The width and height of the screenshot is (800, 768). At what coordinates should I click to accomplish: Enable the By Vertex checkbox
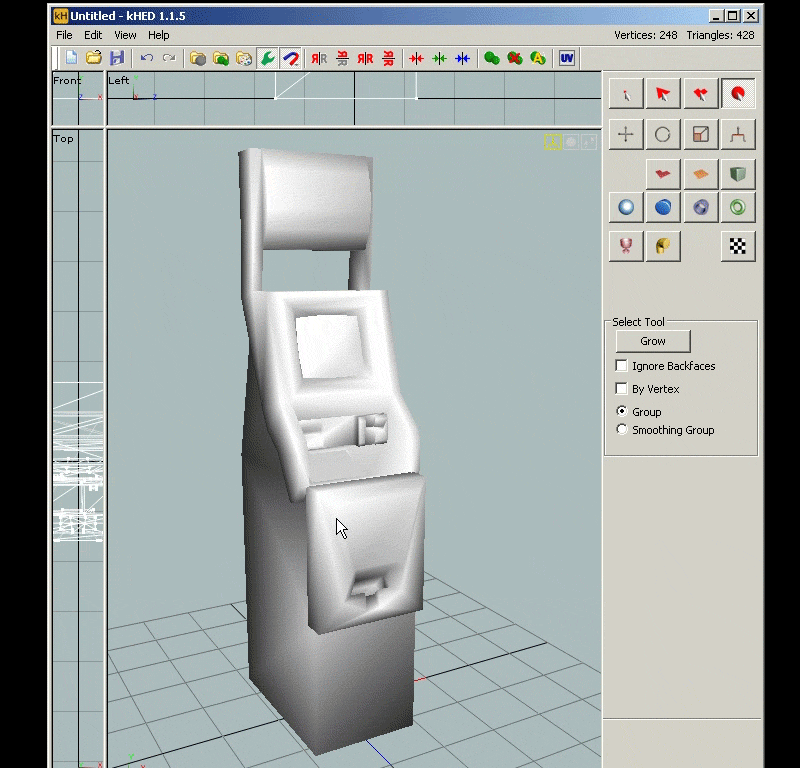[x=621, y=389]
